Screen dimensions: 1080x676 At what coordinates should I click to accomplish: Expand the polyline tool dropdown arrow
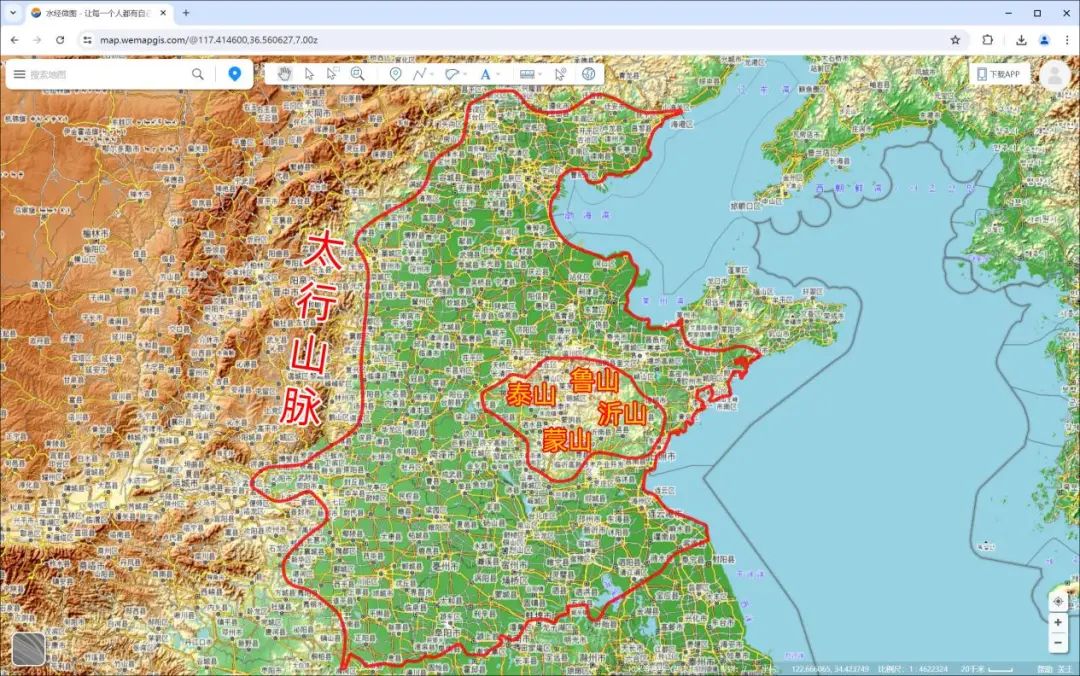pyautogui.click(x=432, y=74)
